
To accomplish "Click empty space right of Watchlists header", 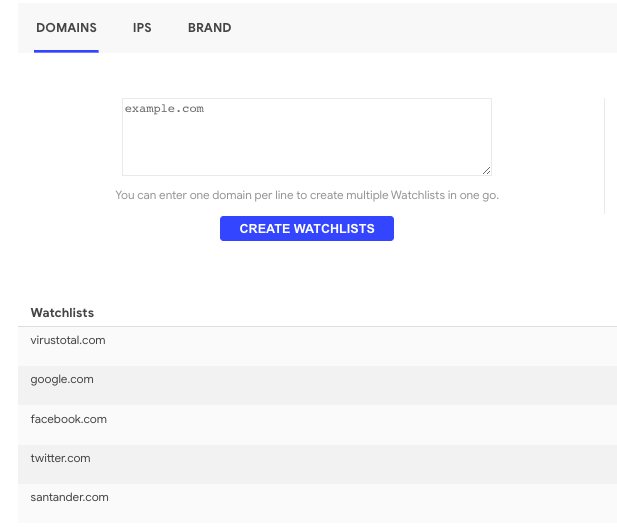I will coord(400,313).
